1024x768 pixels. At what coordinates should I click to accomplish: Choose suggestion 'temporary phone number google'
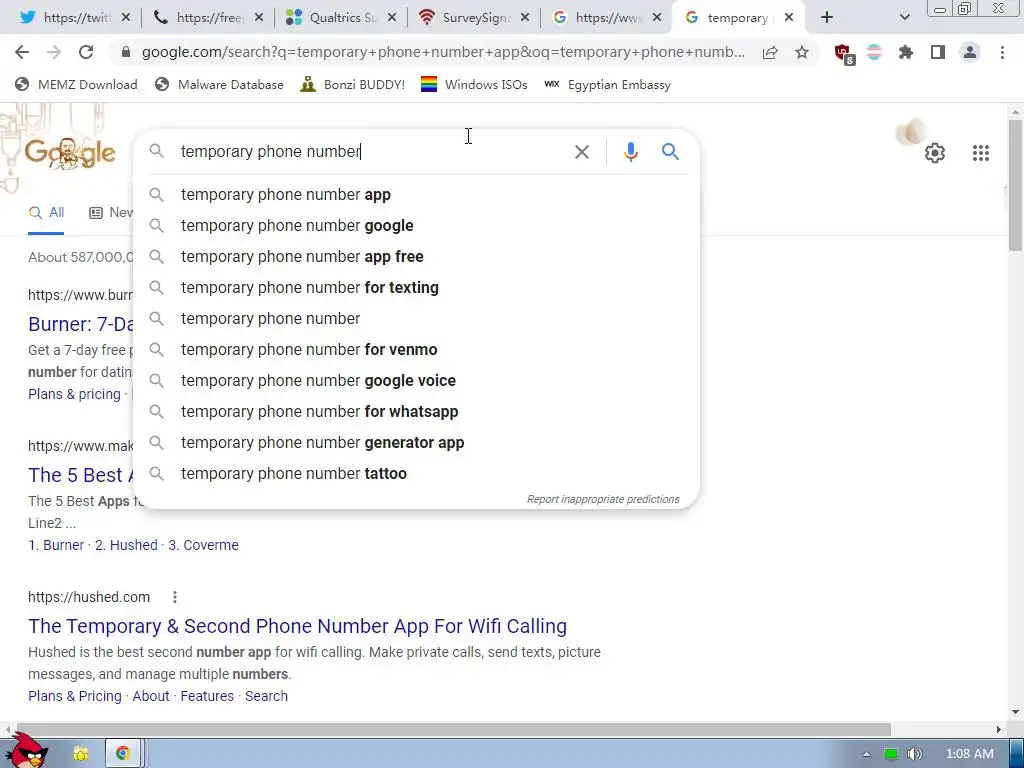tap(416, 225)
